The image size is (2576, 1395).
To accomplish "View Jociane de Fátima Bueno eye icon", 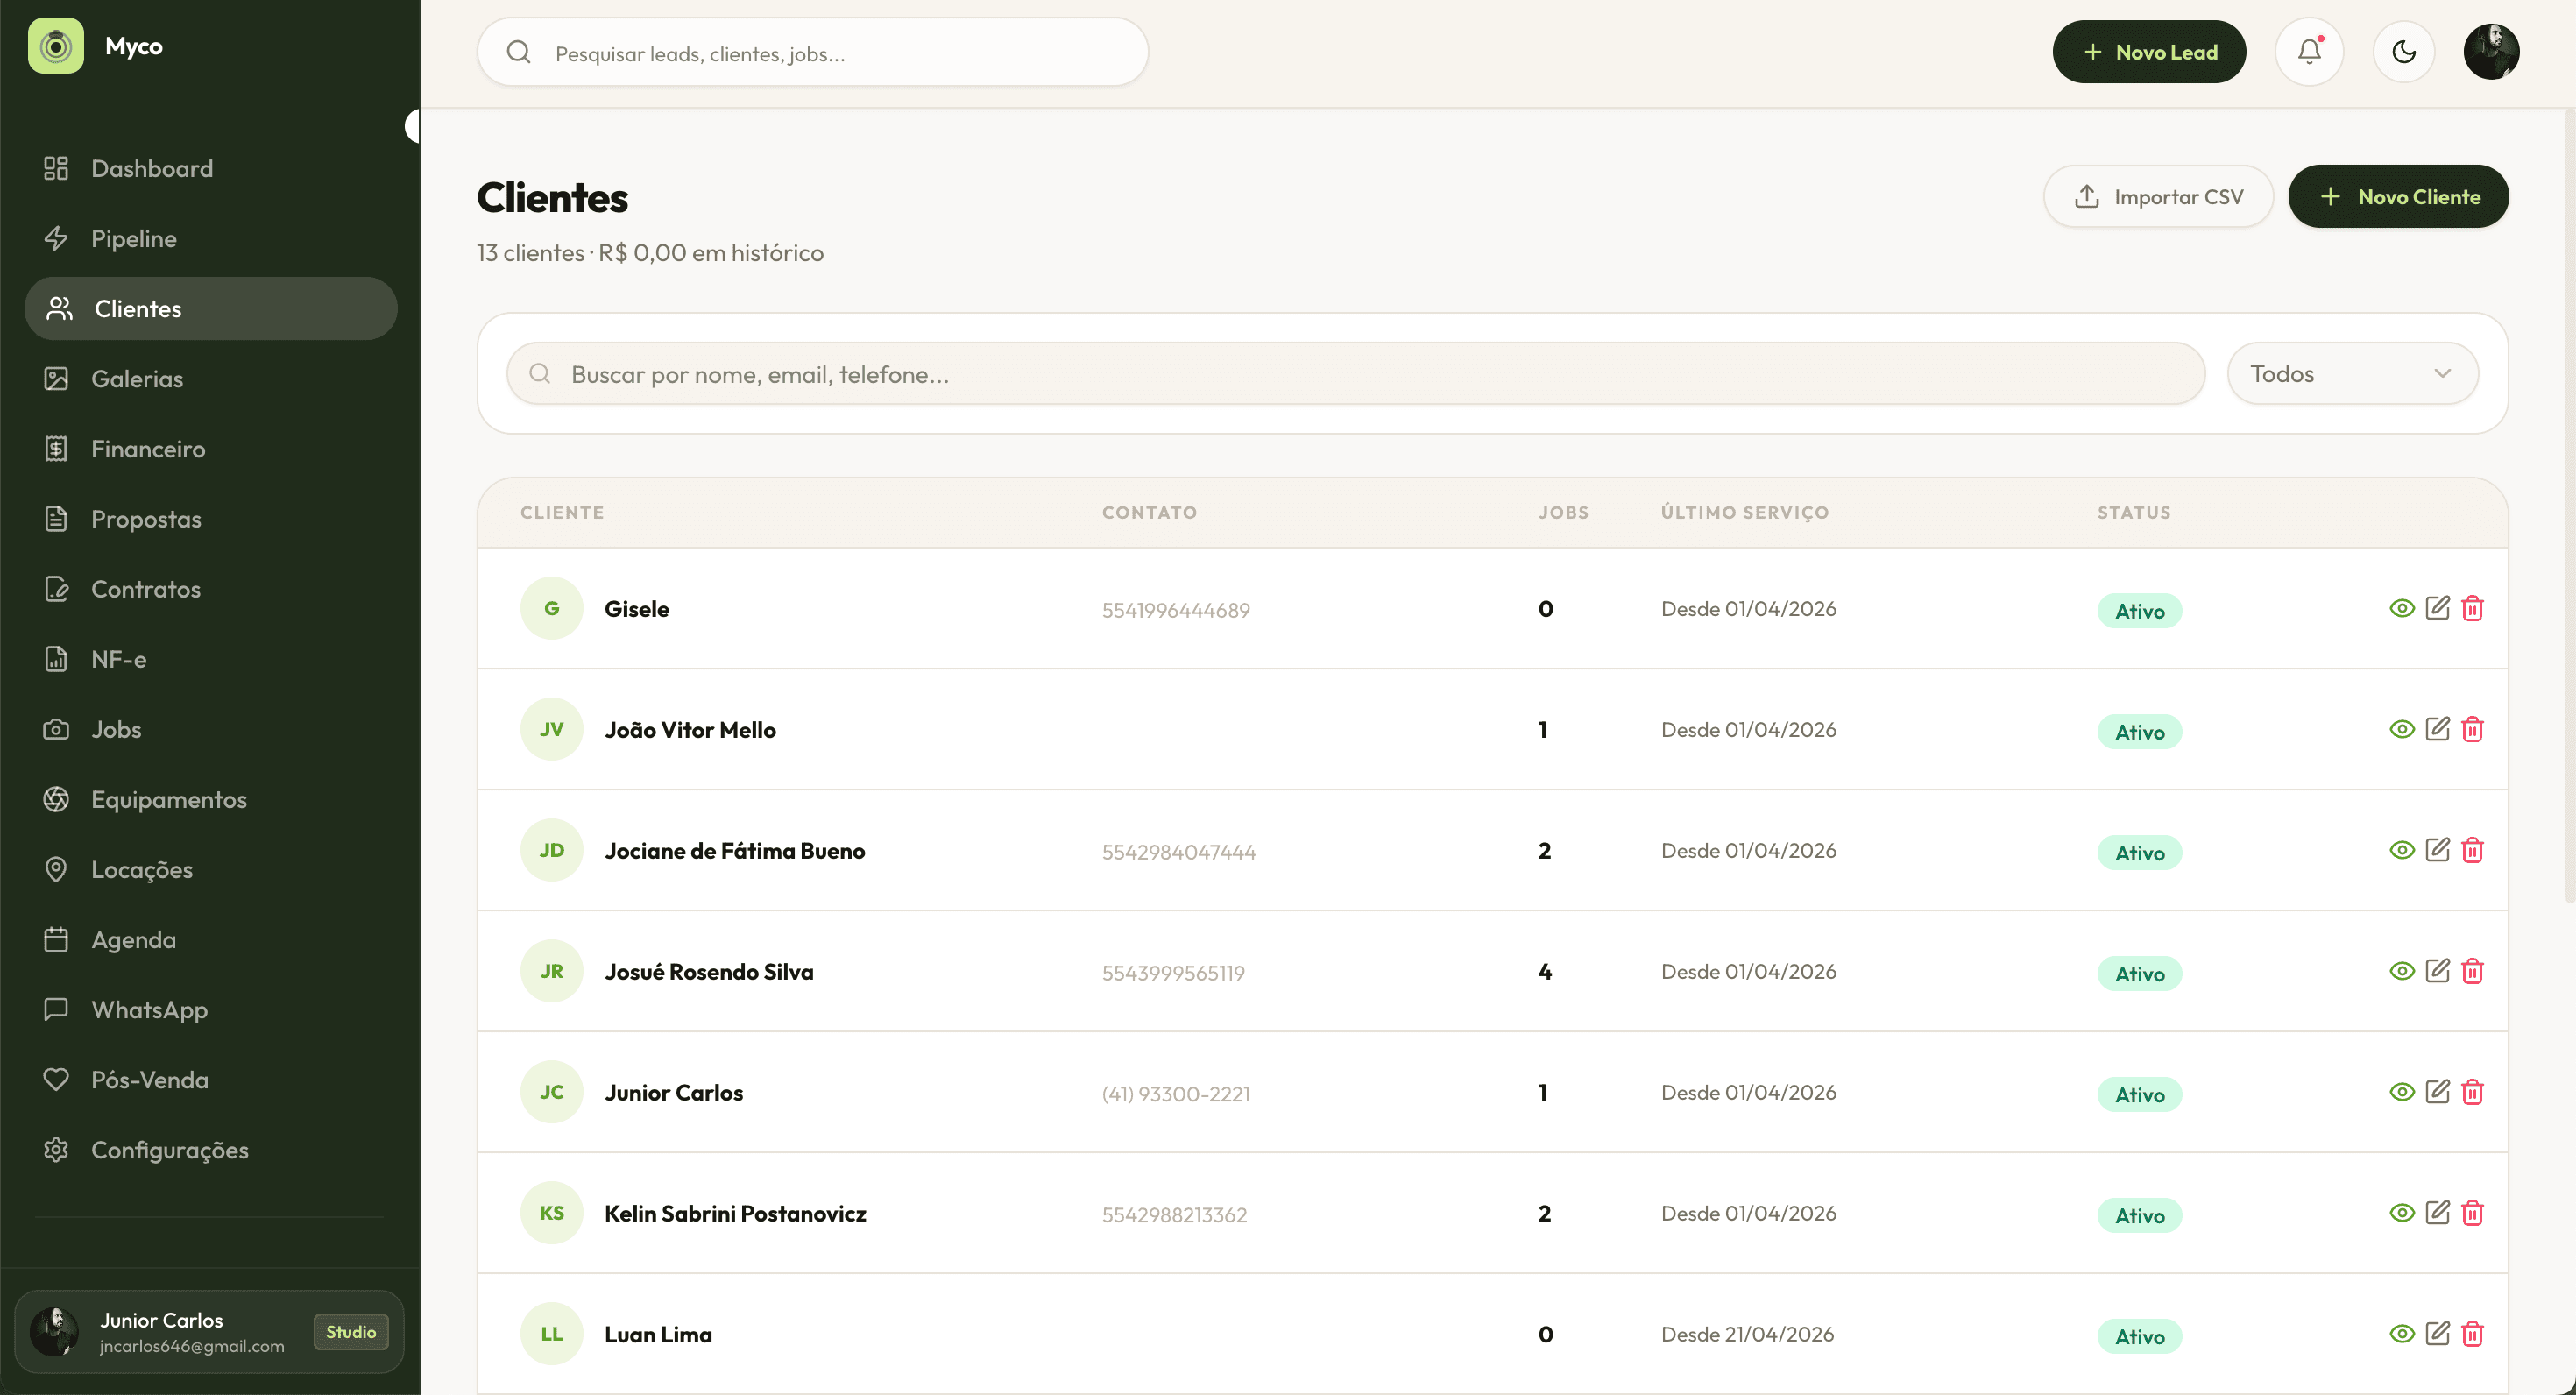I will pos(2402,850).
